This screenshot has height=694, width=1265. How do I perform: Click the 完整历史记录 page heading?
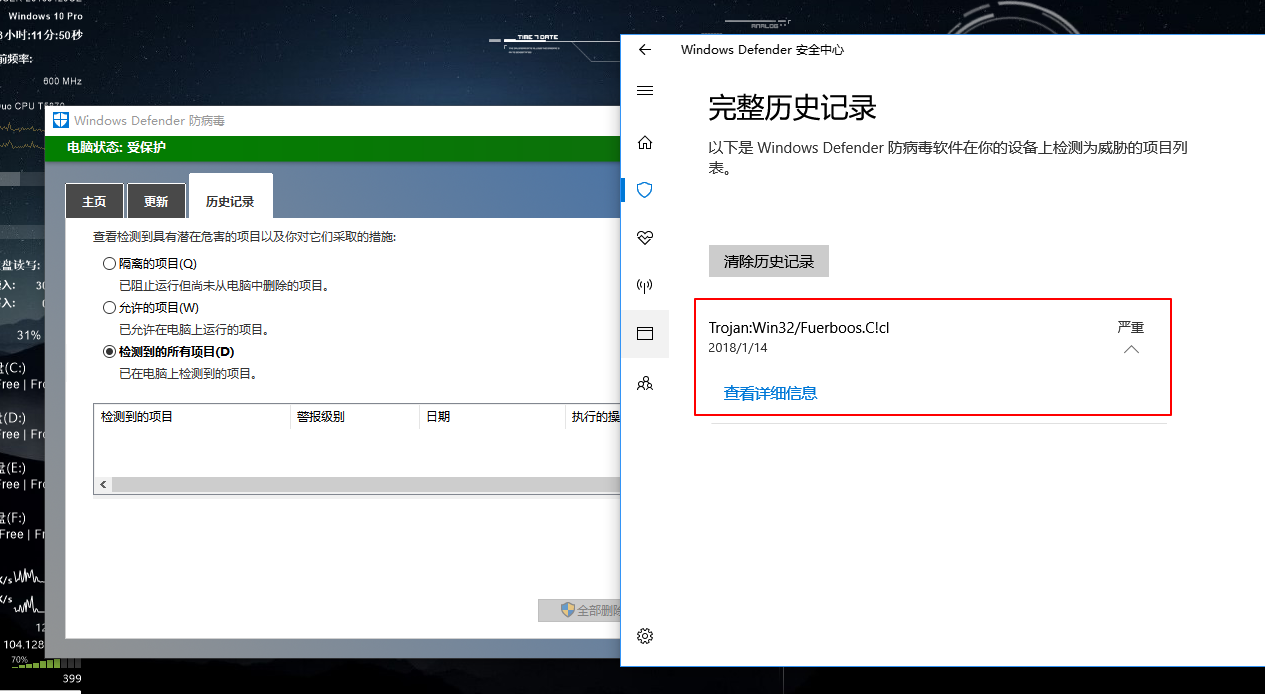(792, 107)
